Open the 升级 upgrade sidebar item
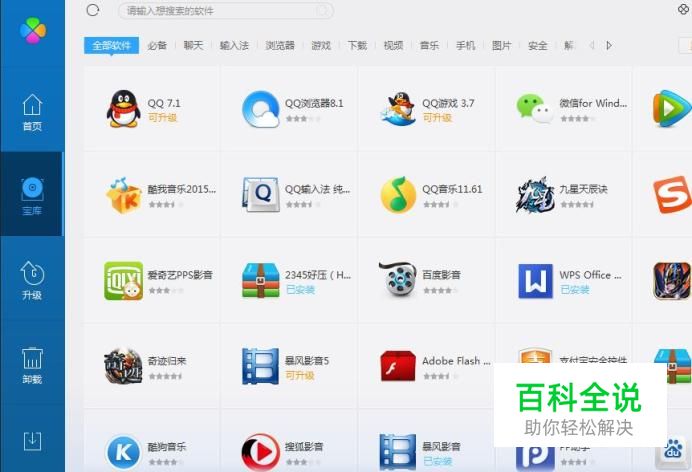Image resolution: width=692 pixels, height=472 pixels. point(32,281)
